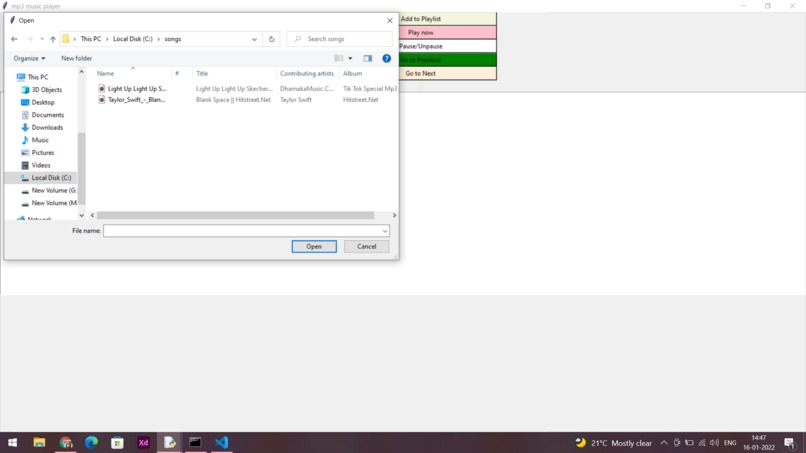Go up one folder level
This screenshot has height=453, width=806.
(x=52, y=39)
